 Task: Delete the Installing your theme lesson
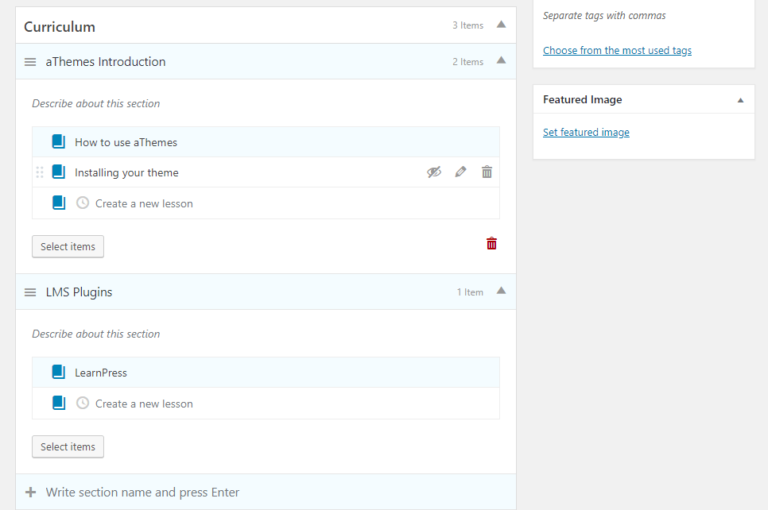487,172
